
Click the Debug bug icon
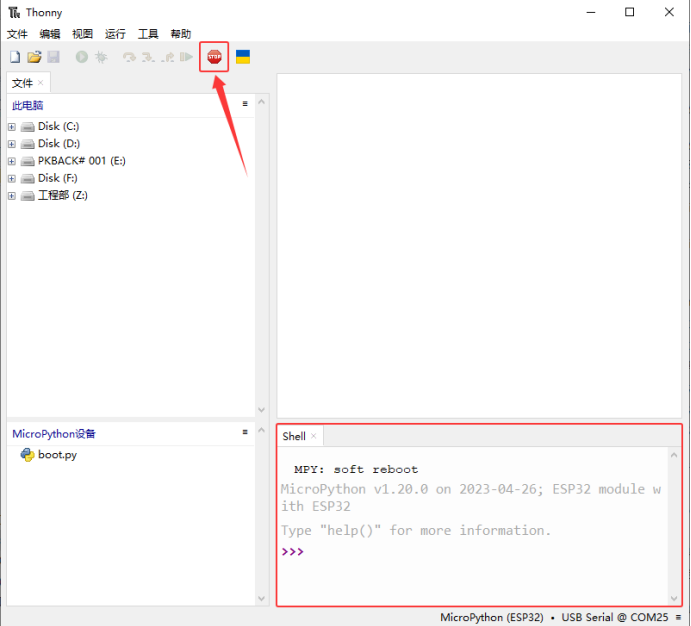tap(100, 58)
